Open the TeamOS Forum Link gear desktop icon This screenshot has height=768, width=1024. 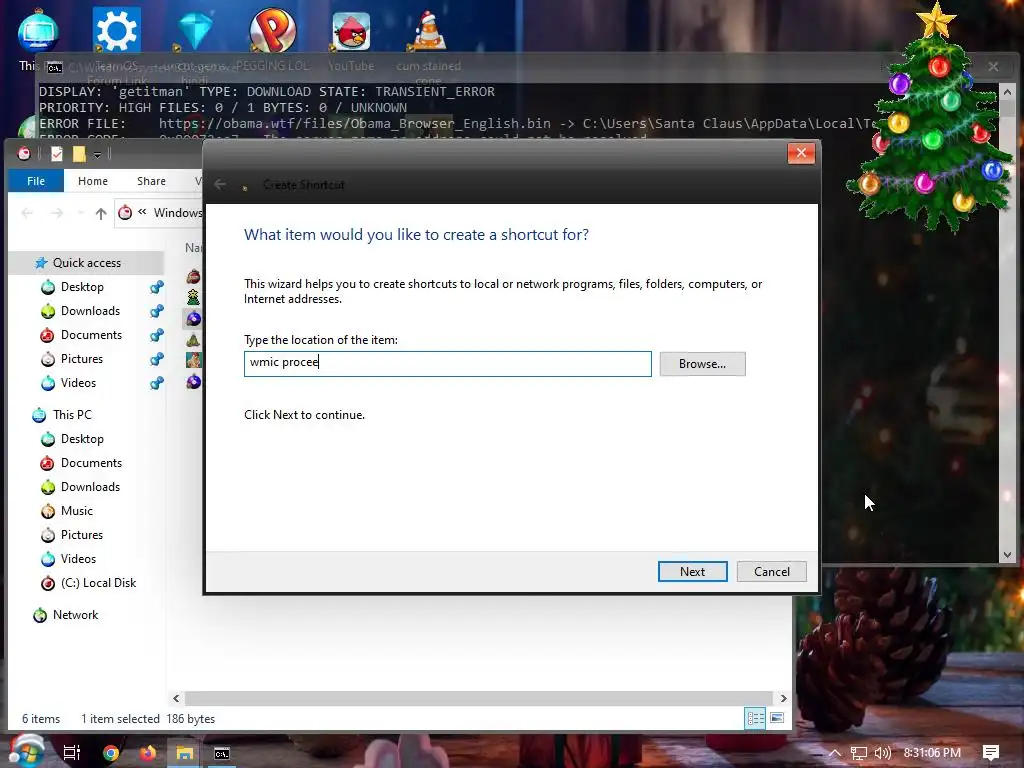[x=116, y=29]
